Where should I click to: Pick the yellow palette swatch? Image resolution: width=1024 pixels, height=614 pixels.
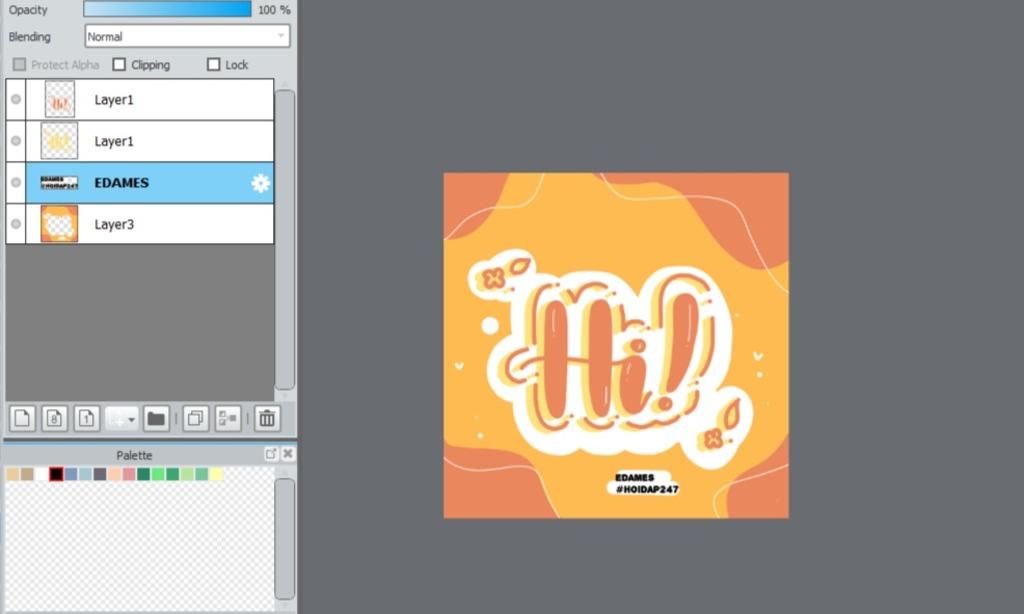coord(216,474)
